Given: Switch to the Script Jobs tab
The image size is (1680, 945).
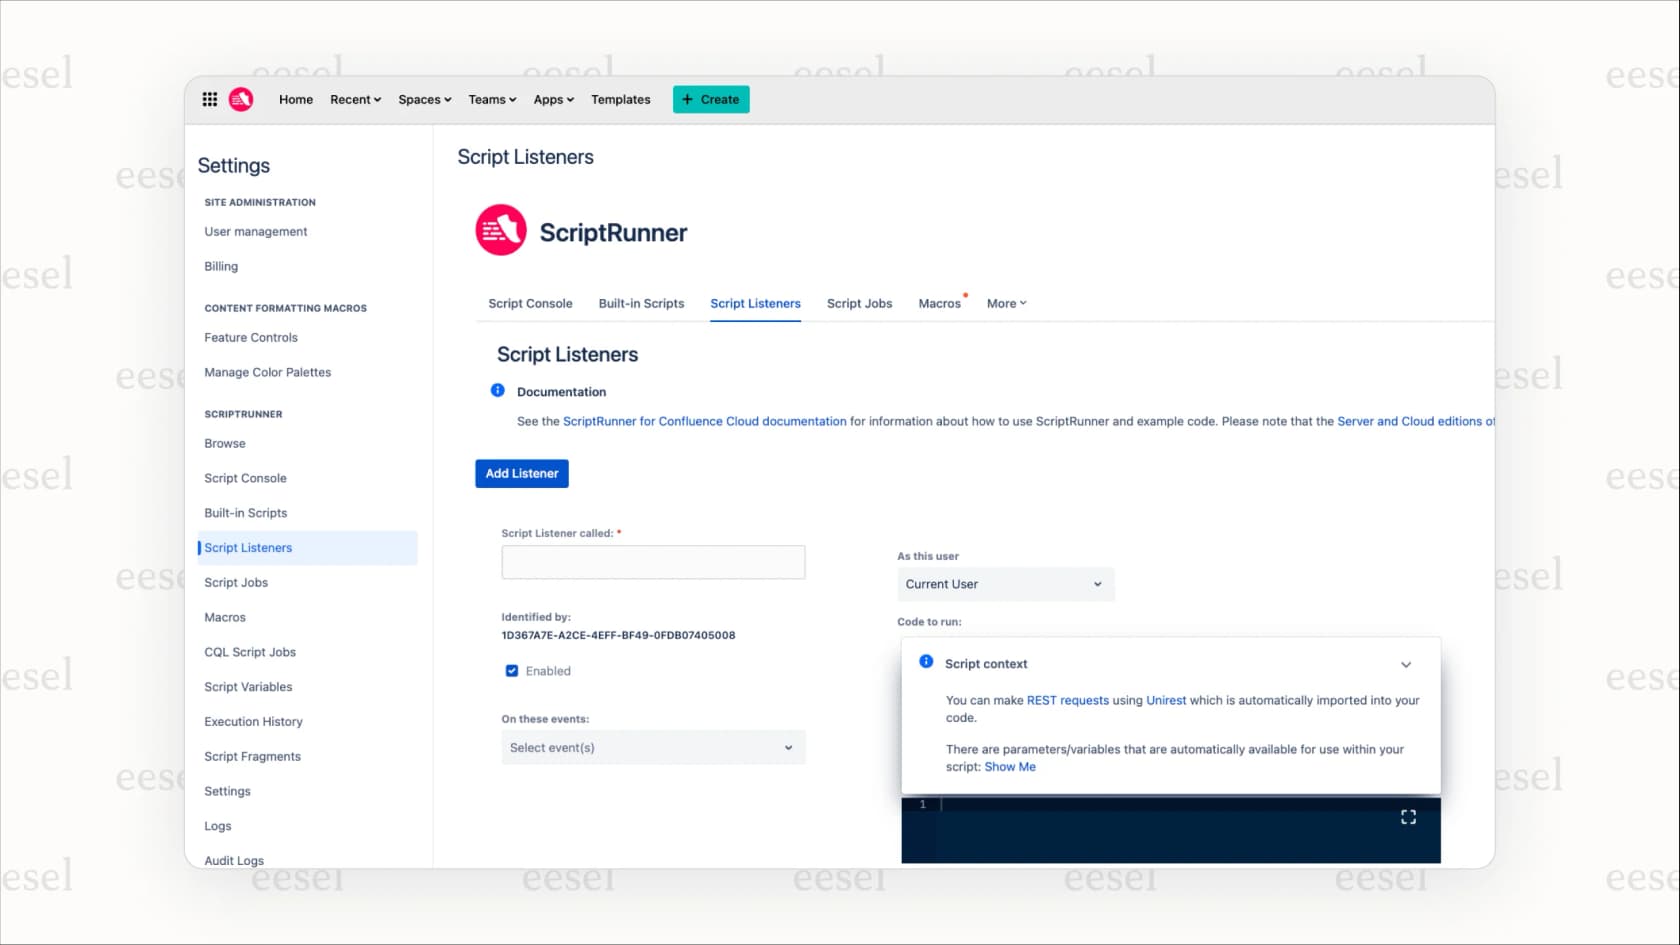Looking at the screenshot, I should 859,304.
